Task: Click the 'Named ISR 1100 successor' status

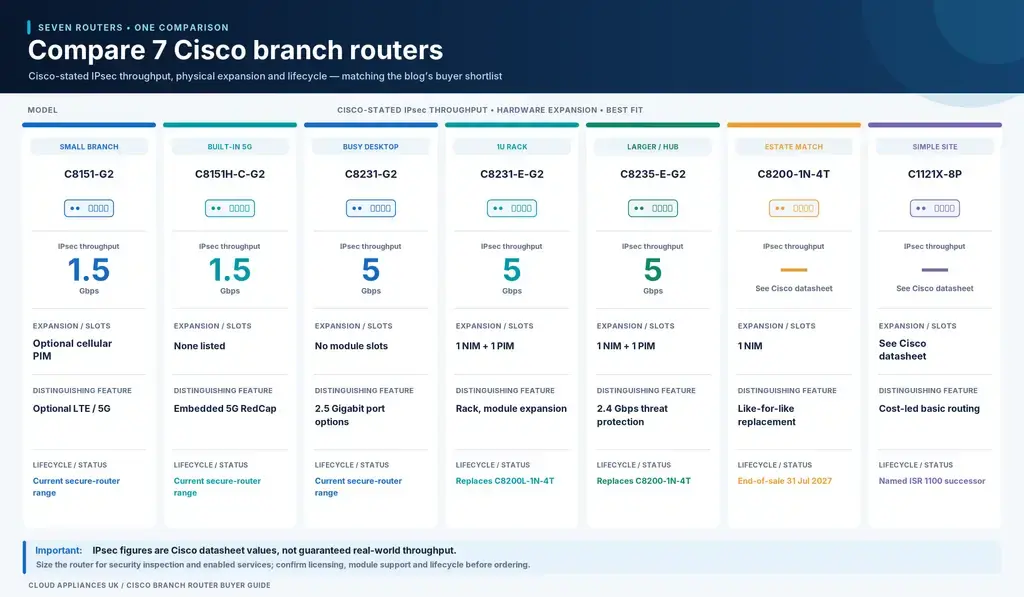Action: coord(932,481)
